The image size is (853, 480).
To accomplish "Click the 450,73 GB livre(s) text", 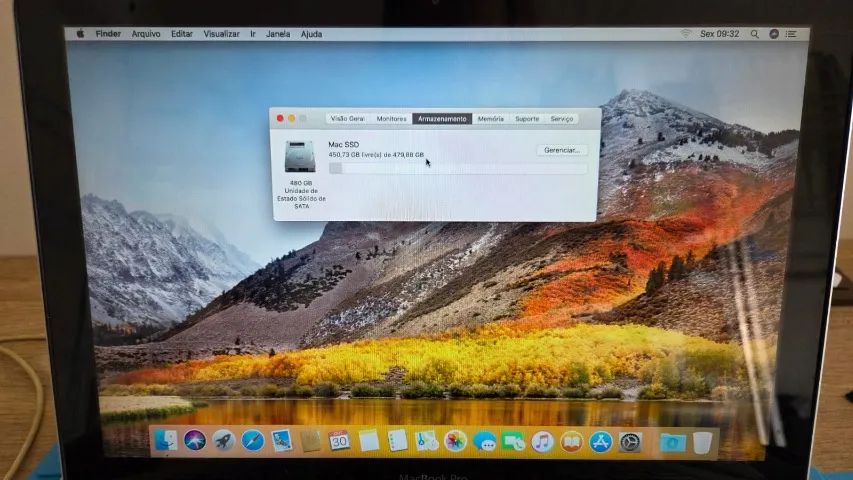I will (376, 155).
